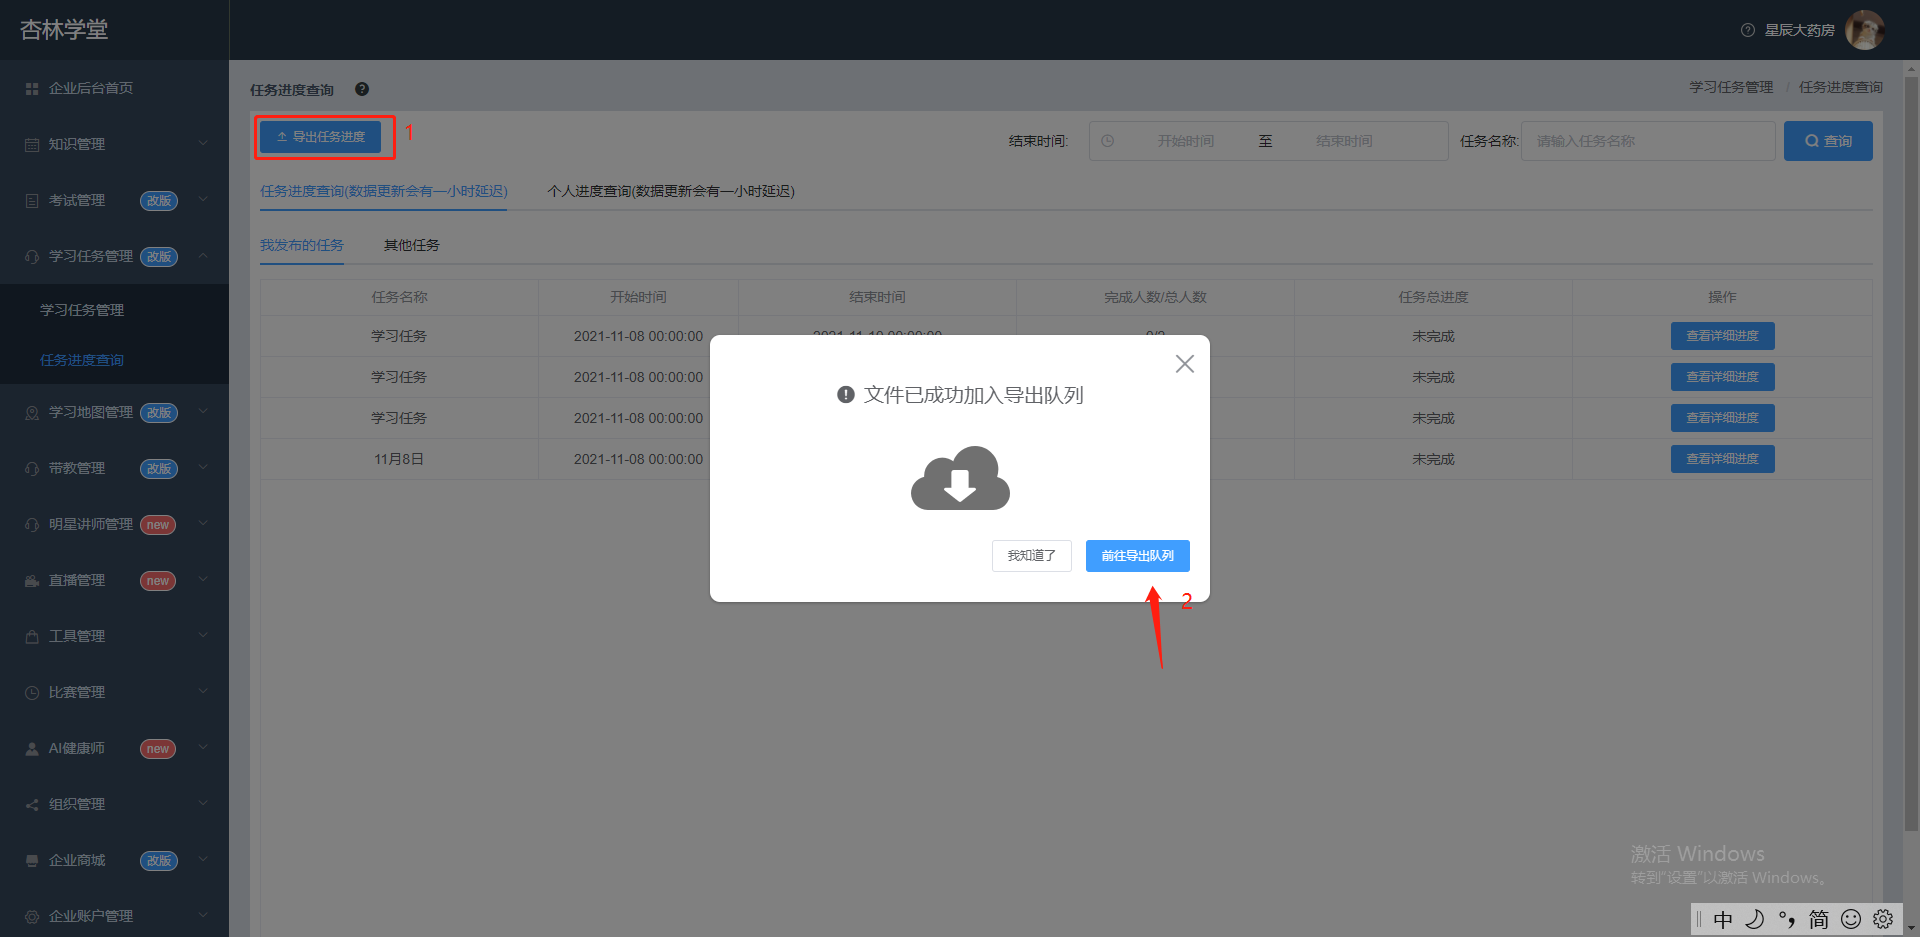Screen dimensions: 1920x937
Task: Click the 结束时间 date input field
Action: click(1345, 141)
